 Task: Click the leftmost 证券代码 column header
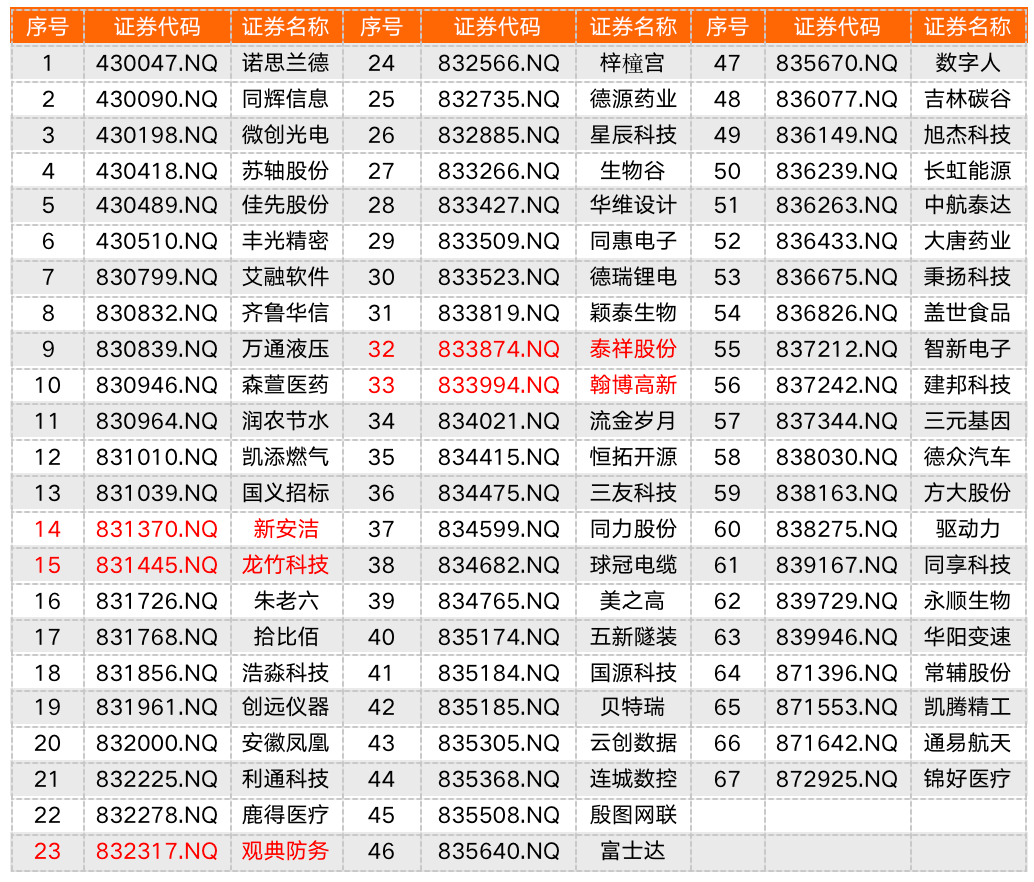[156, 27]
